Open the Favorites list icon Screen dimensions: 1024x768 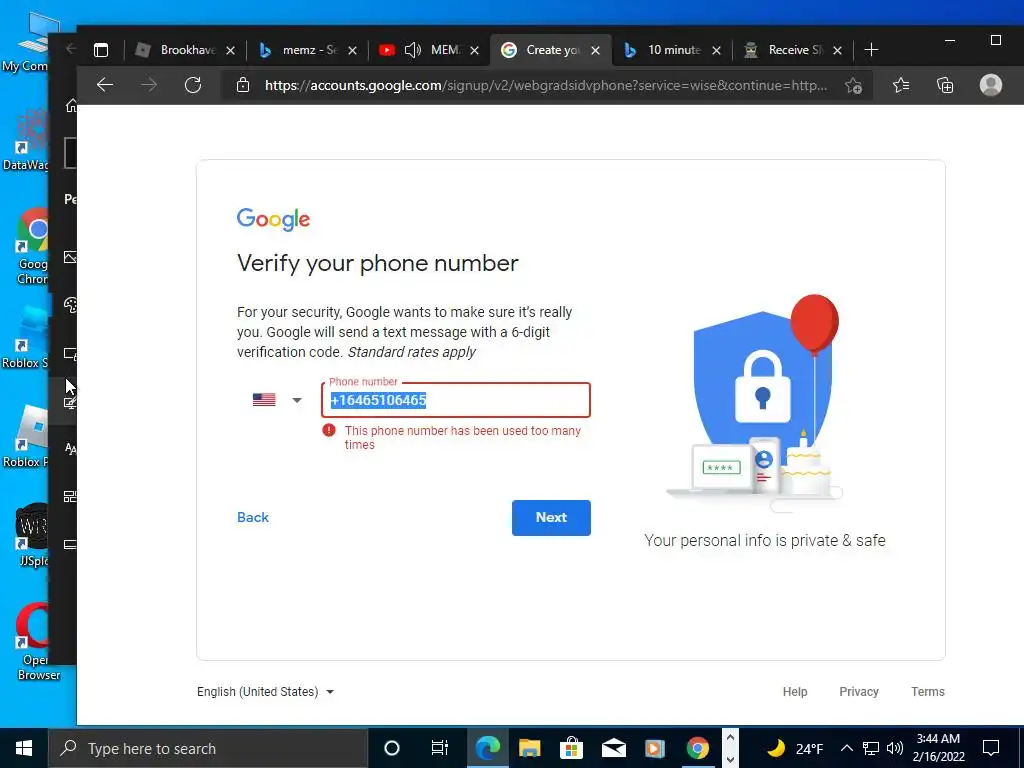[901, 85]
